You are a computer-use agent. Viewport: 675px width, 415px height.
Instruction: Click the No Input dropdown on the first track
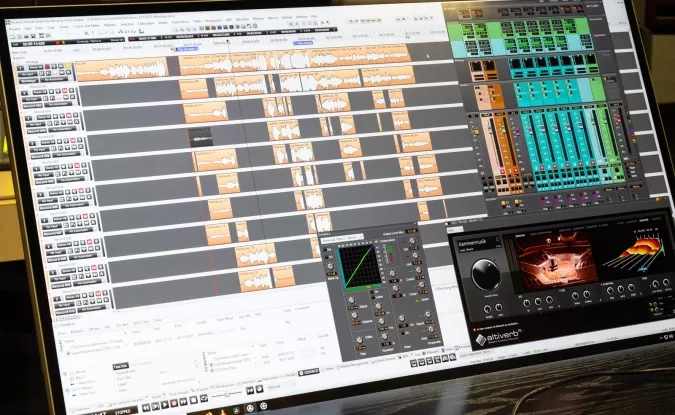[30, 75]
